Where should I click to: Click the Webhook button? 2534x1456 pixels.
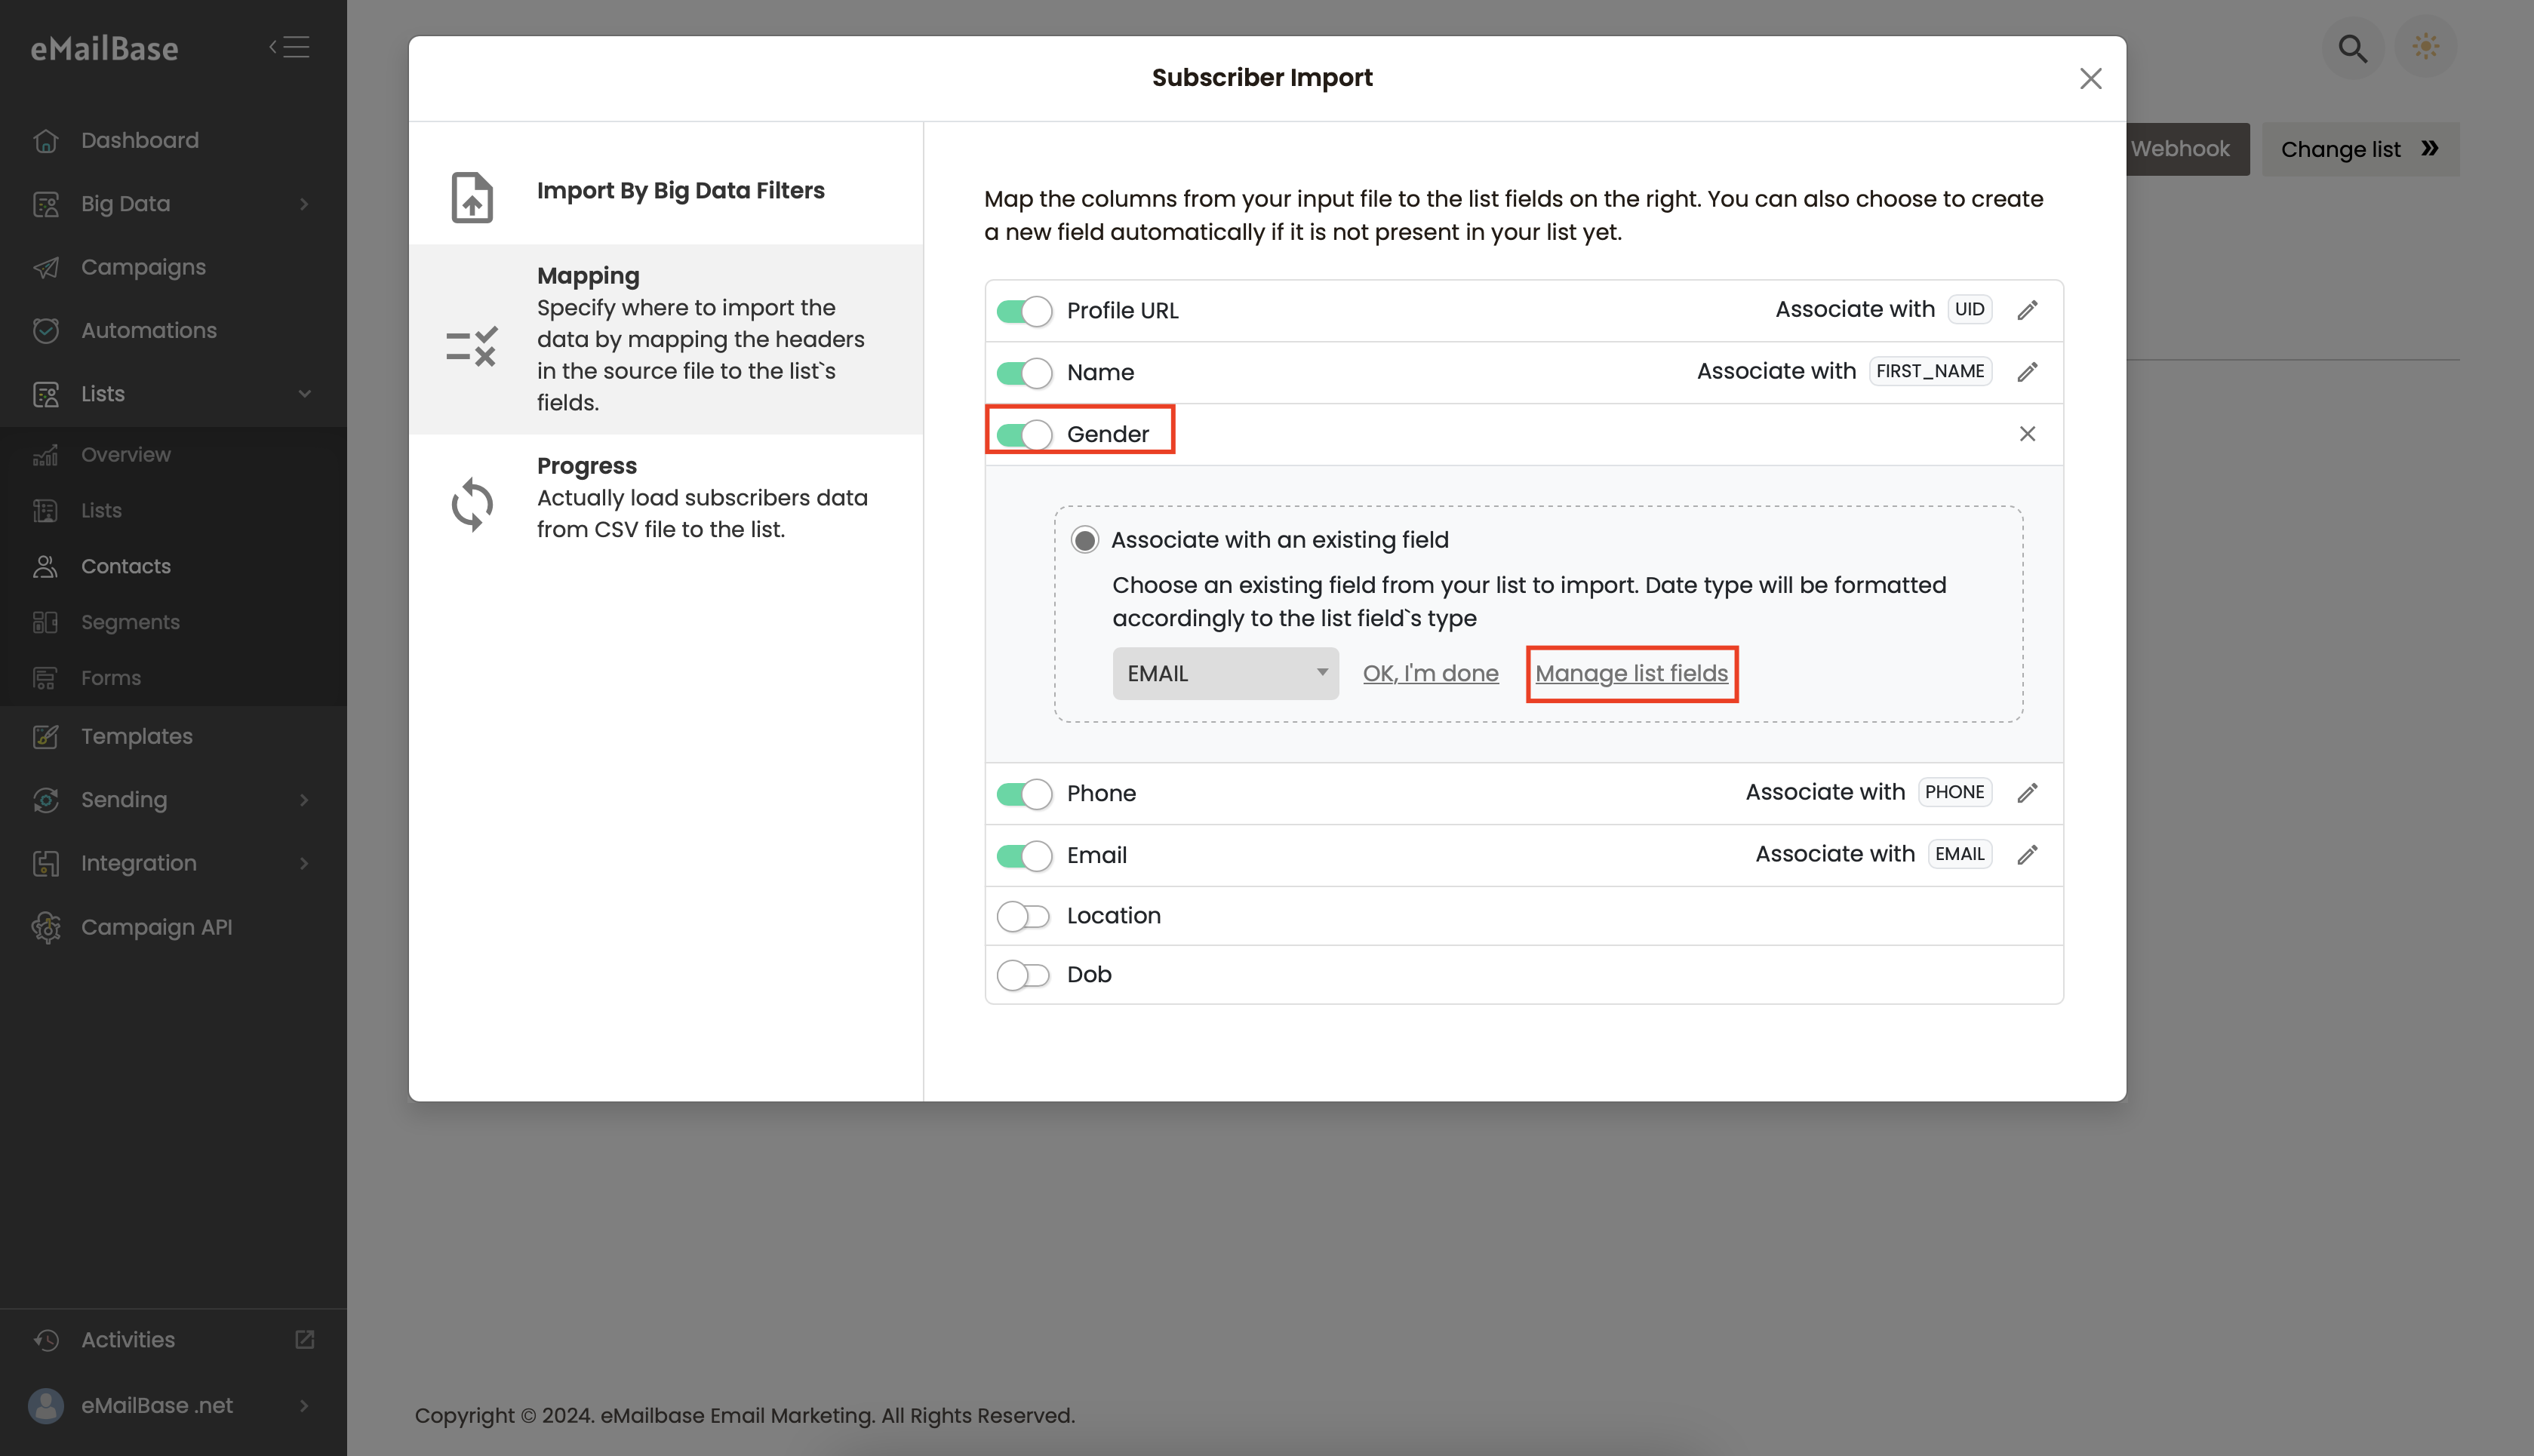(2187, 149)
